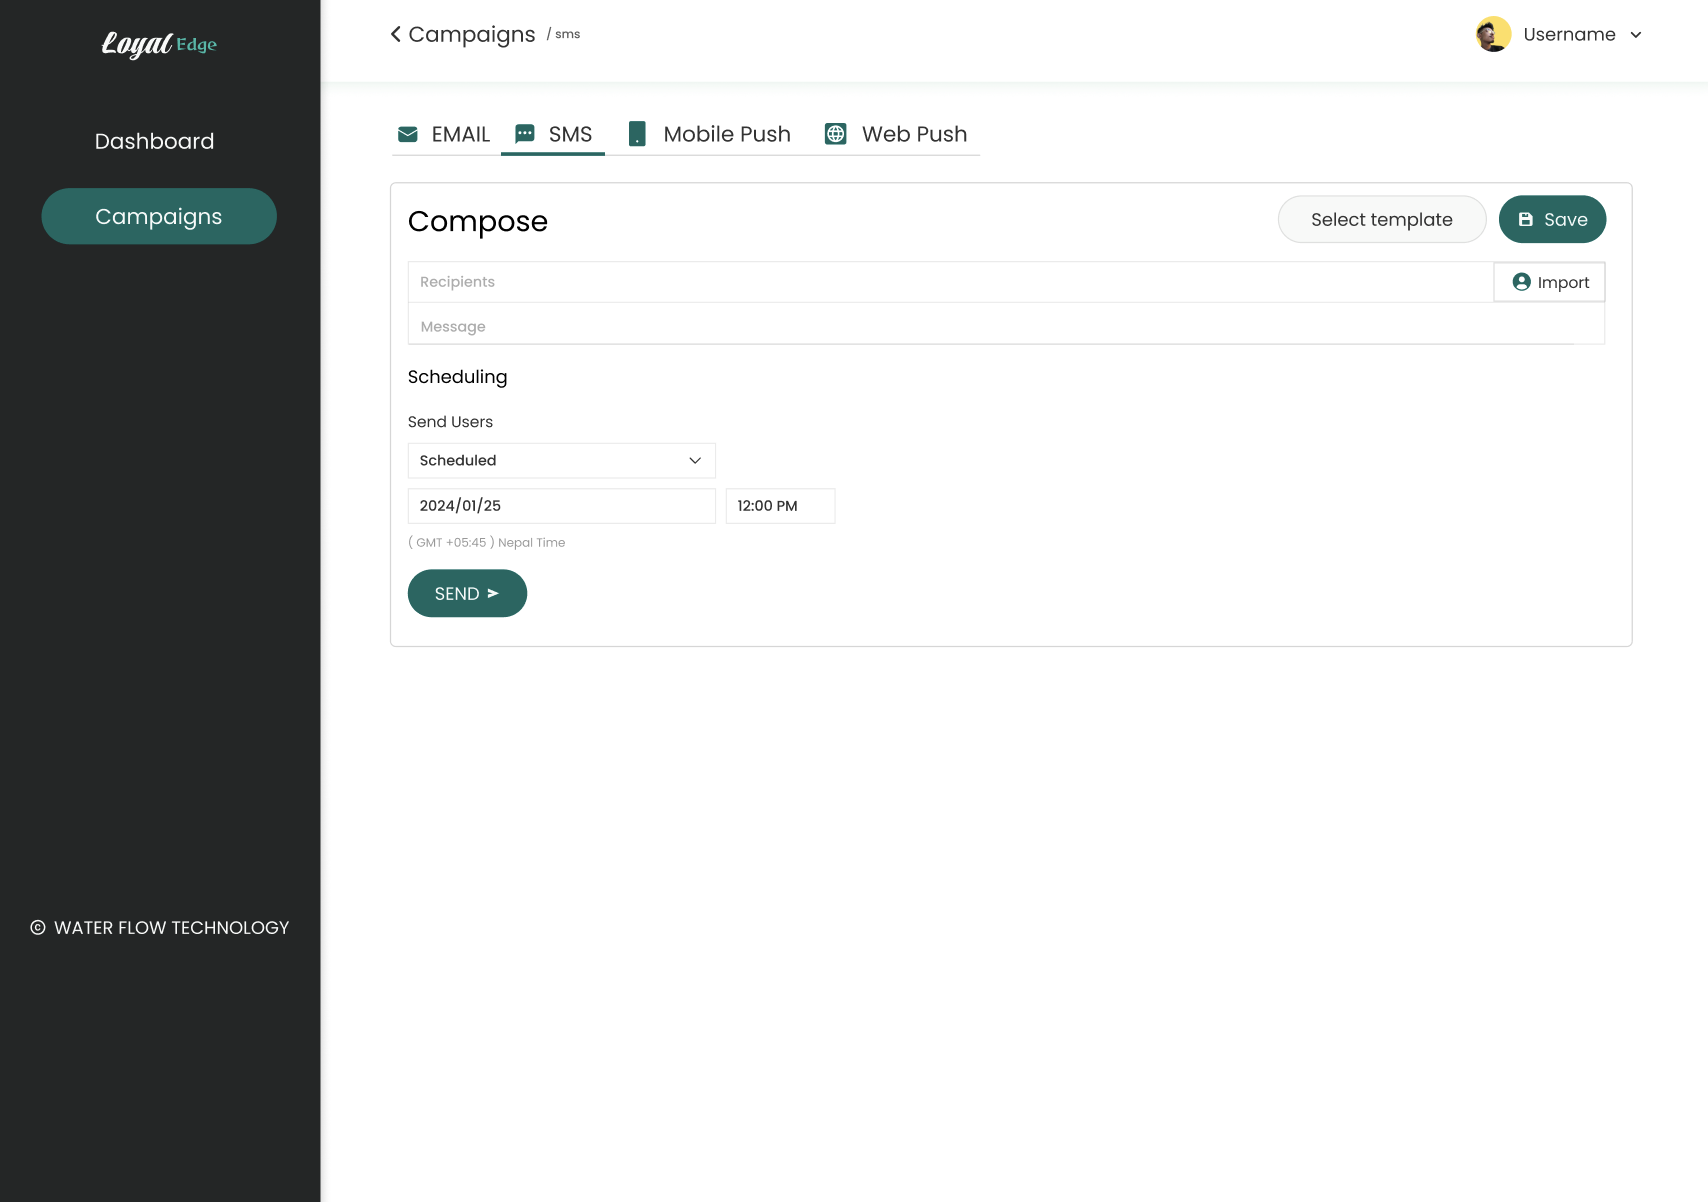Click the date field 2024/01/25
This screenshot has height=1202, width=1708.
click(x=562, y=506)
